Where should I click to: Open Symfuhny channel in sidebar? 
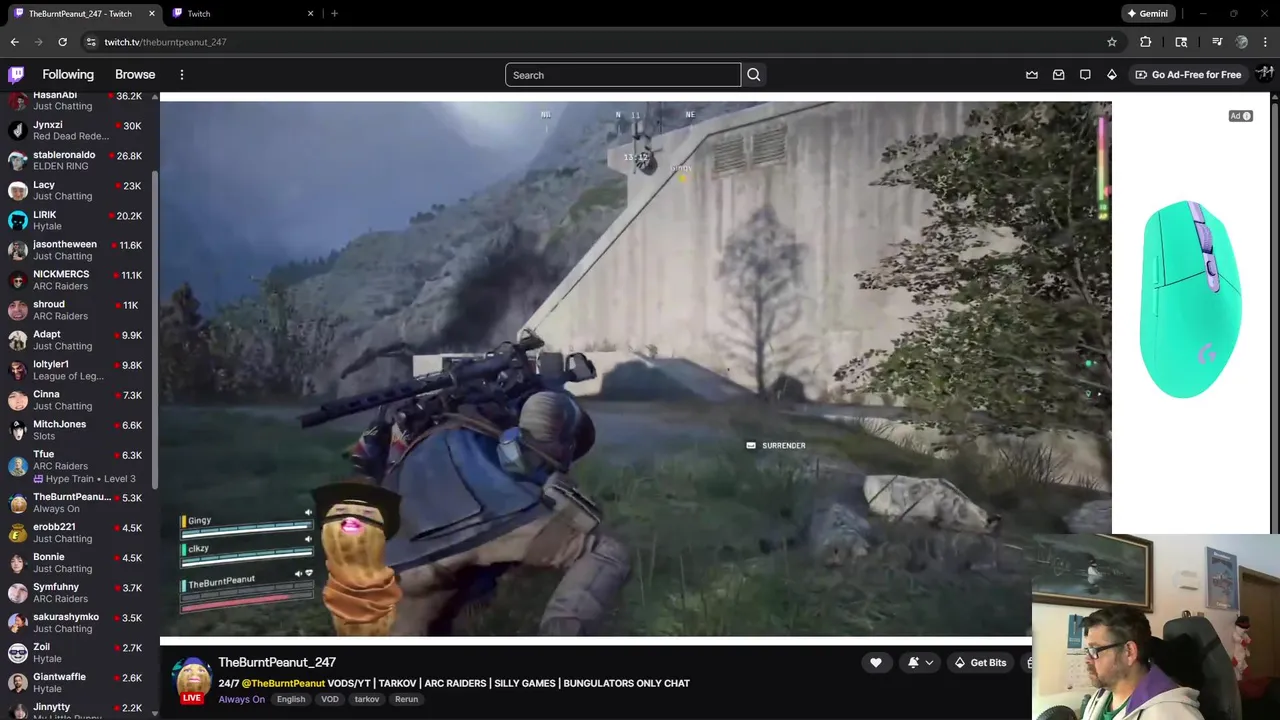[x=80, y=592]
